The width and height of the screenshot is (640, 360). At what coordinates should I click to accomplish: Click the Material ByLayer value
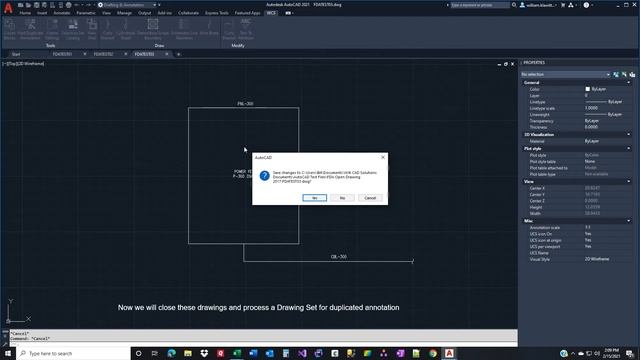[592, 141]
